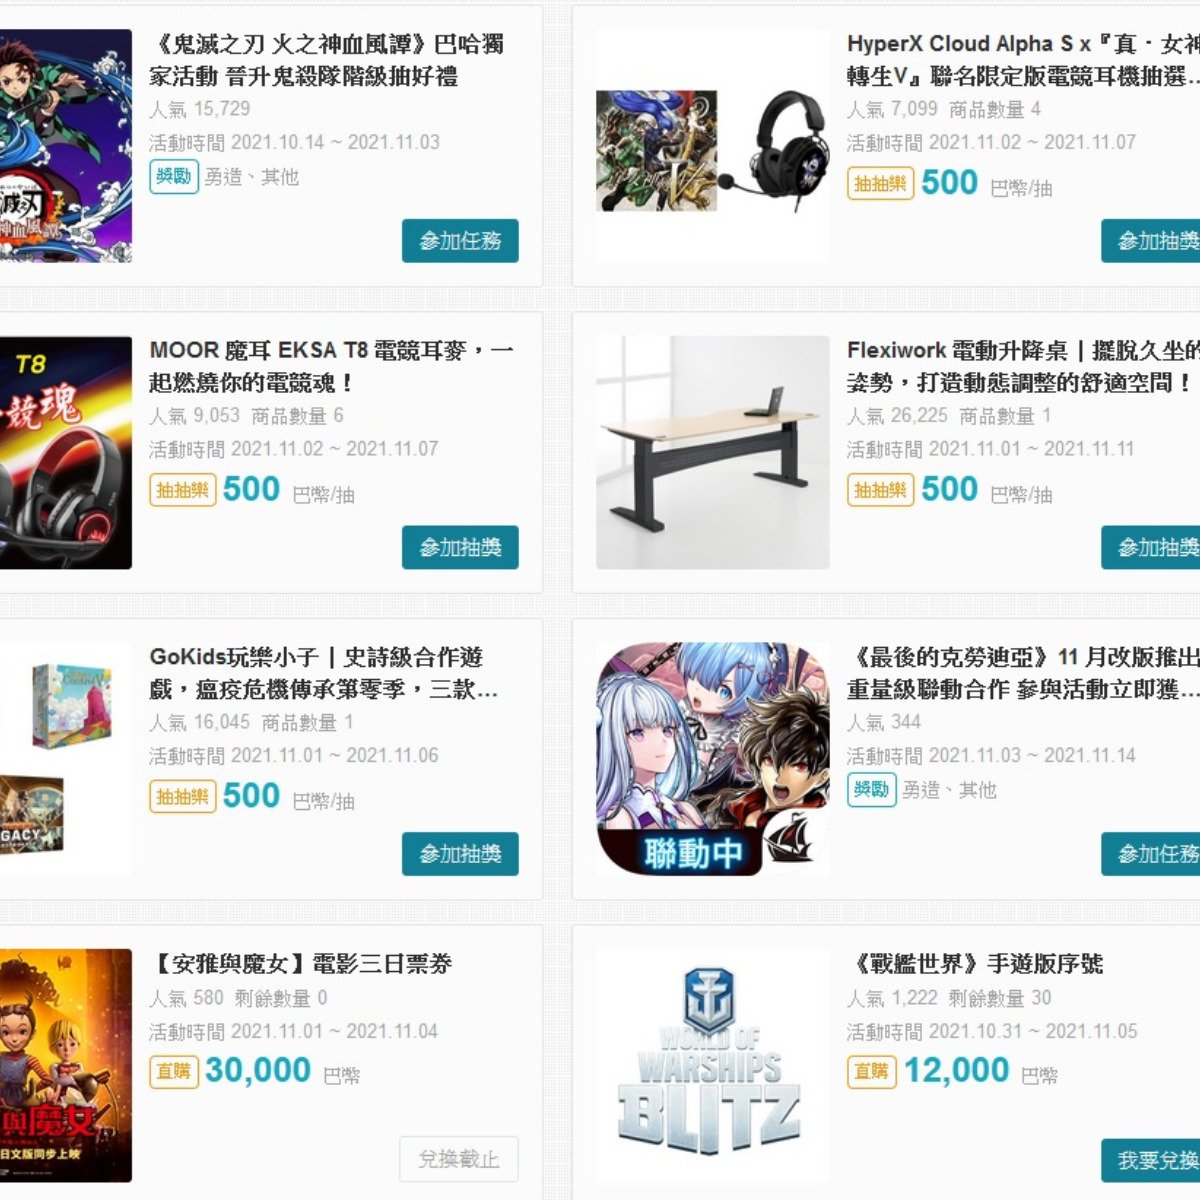1200x1200 pixels.
Task: Click the 直購 tag on 戰艦世界 card
Action: (x=871, y=1071)
